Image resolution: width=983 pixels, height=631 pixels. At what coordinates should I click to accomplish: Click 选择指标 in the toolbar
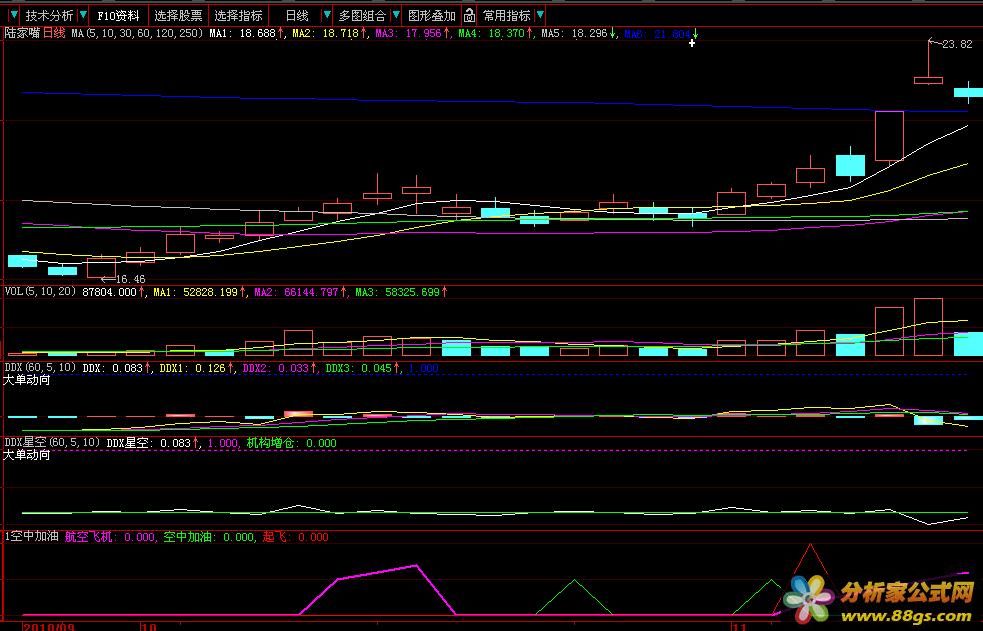coord(238,15)
